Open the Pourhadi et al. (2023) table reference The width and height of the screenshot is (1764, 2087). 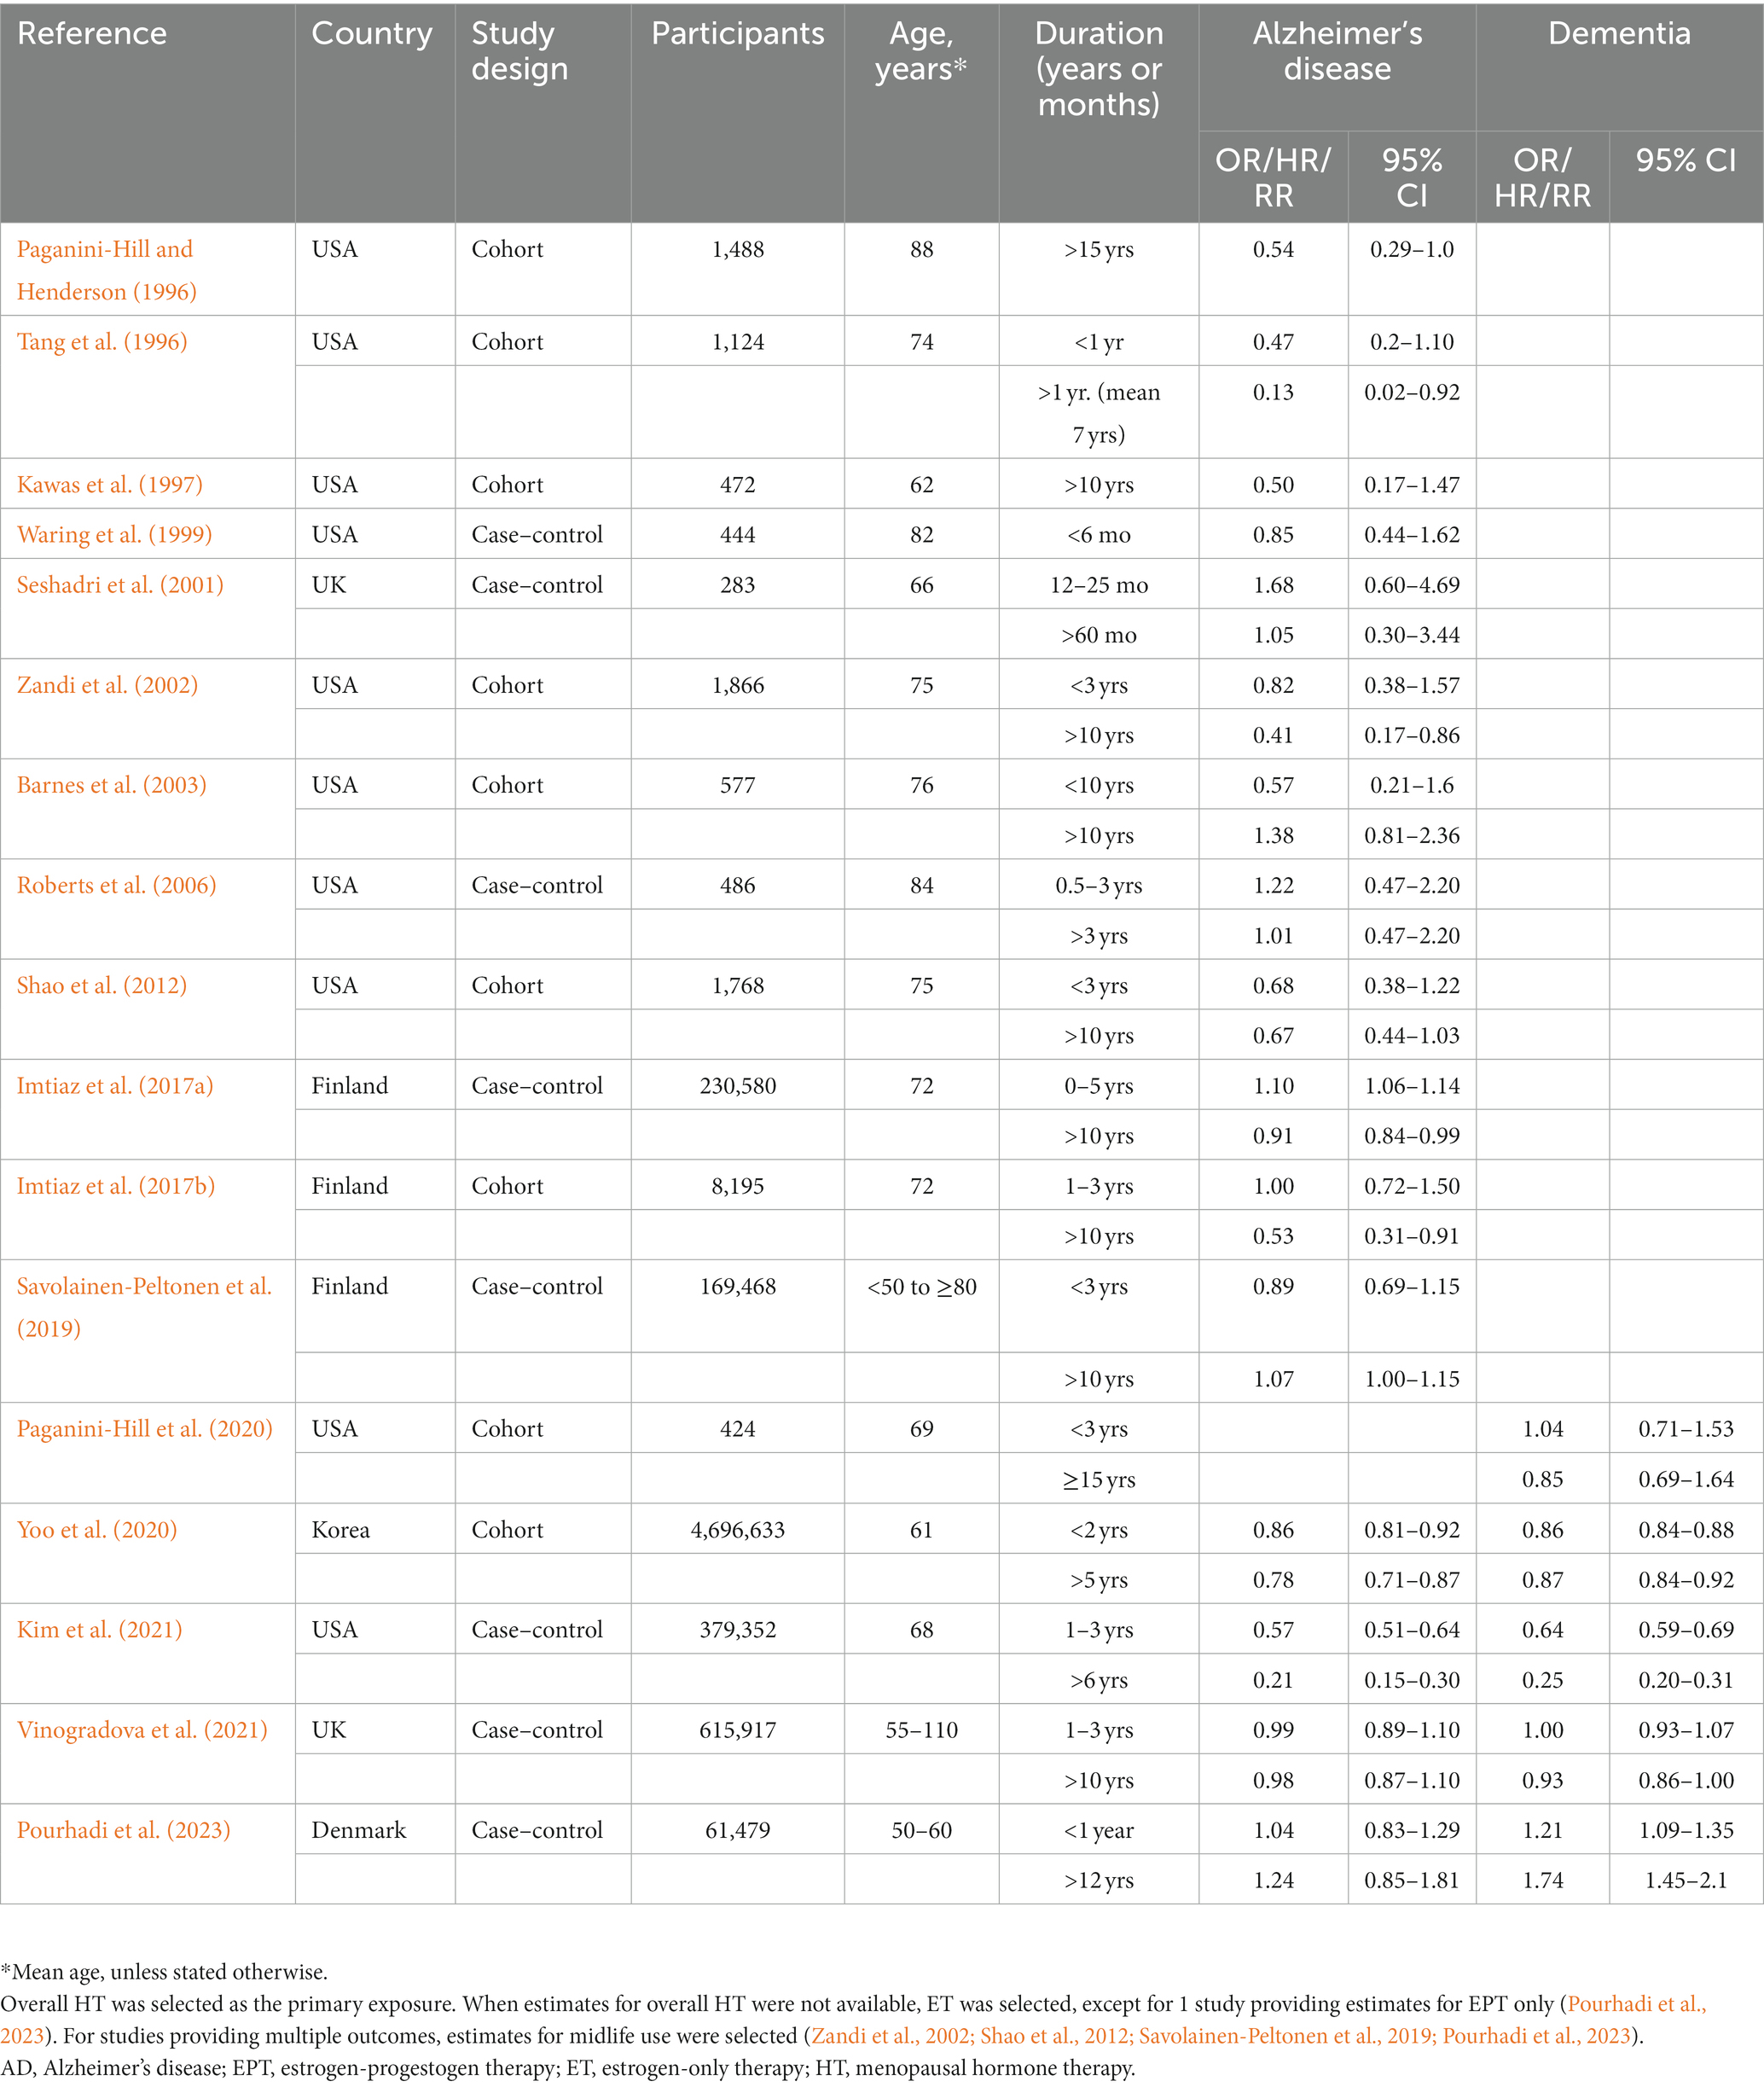pyautogui.click(x=124, y=1830)
